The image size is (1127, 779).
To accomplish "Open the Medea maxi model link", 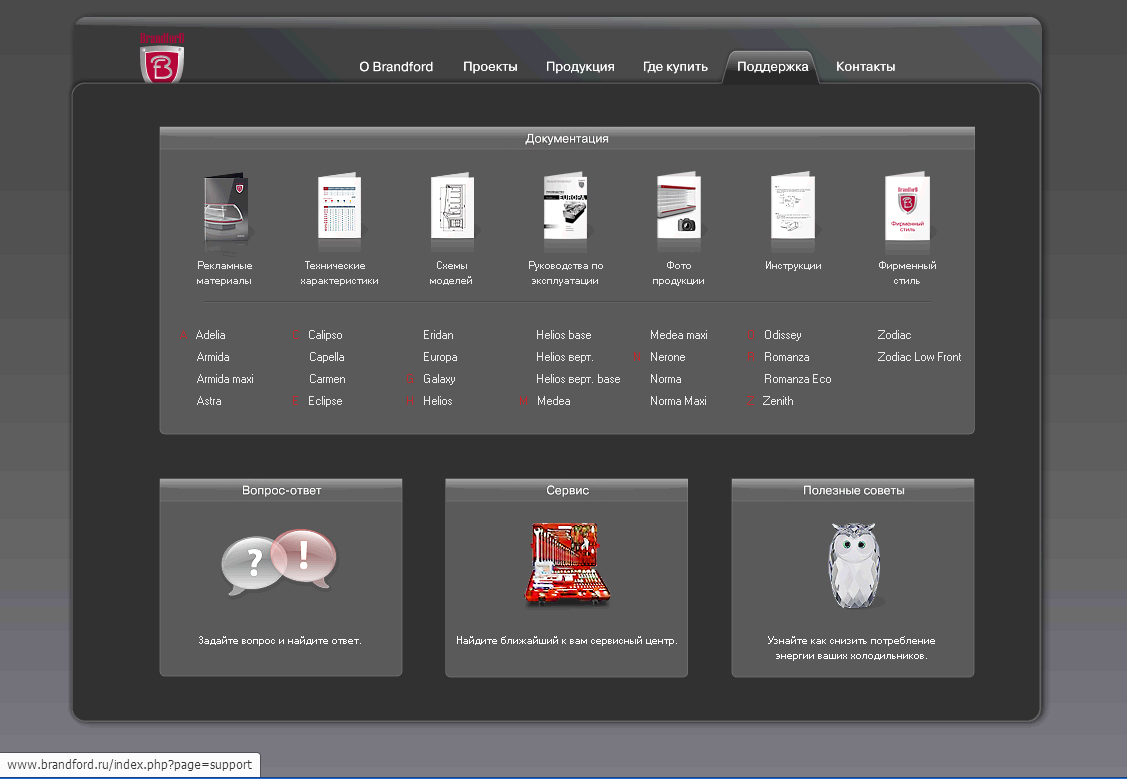I will click(x=678, y=335).
